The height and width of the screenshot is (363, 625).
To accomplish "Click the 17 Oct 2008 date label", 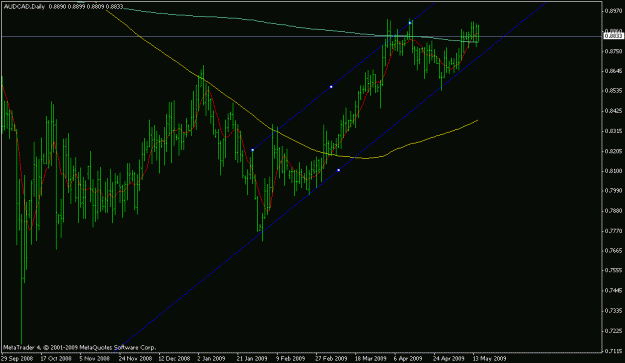I will coord(56,358).
